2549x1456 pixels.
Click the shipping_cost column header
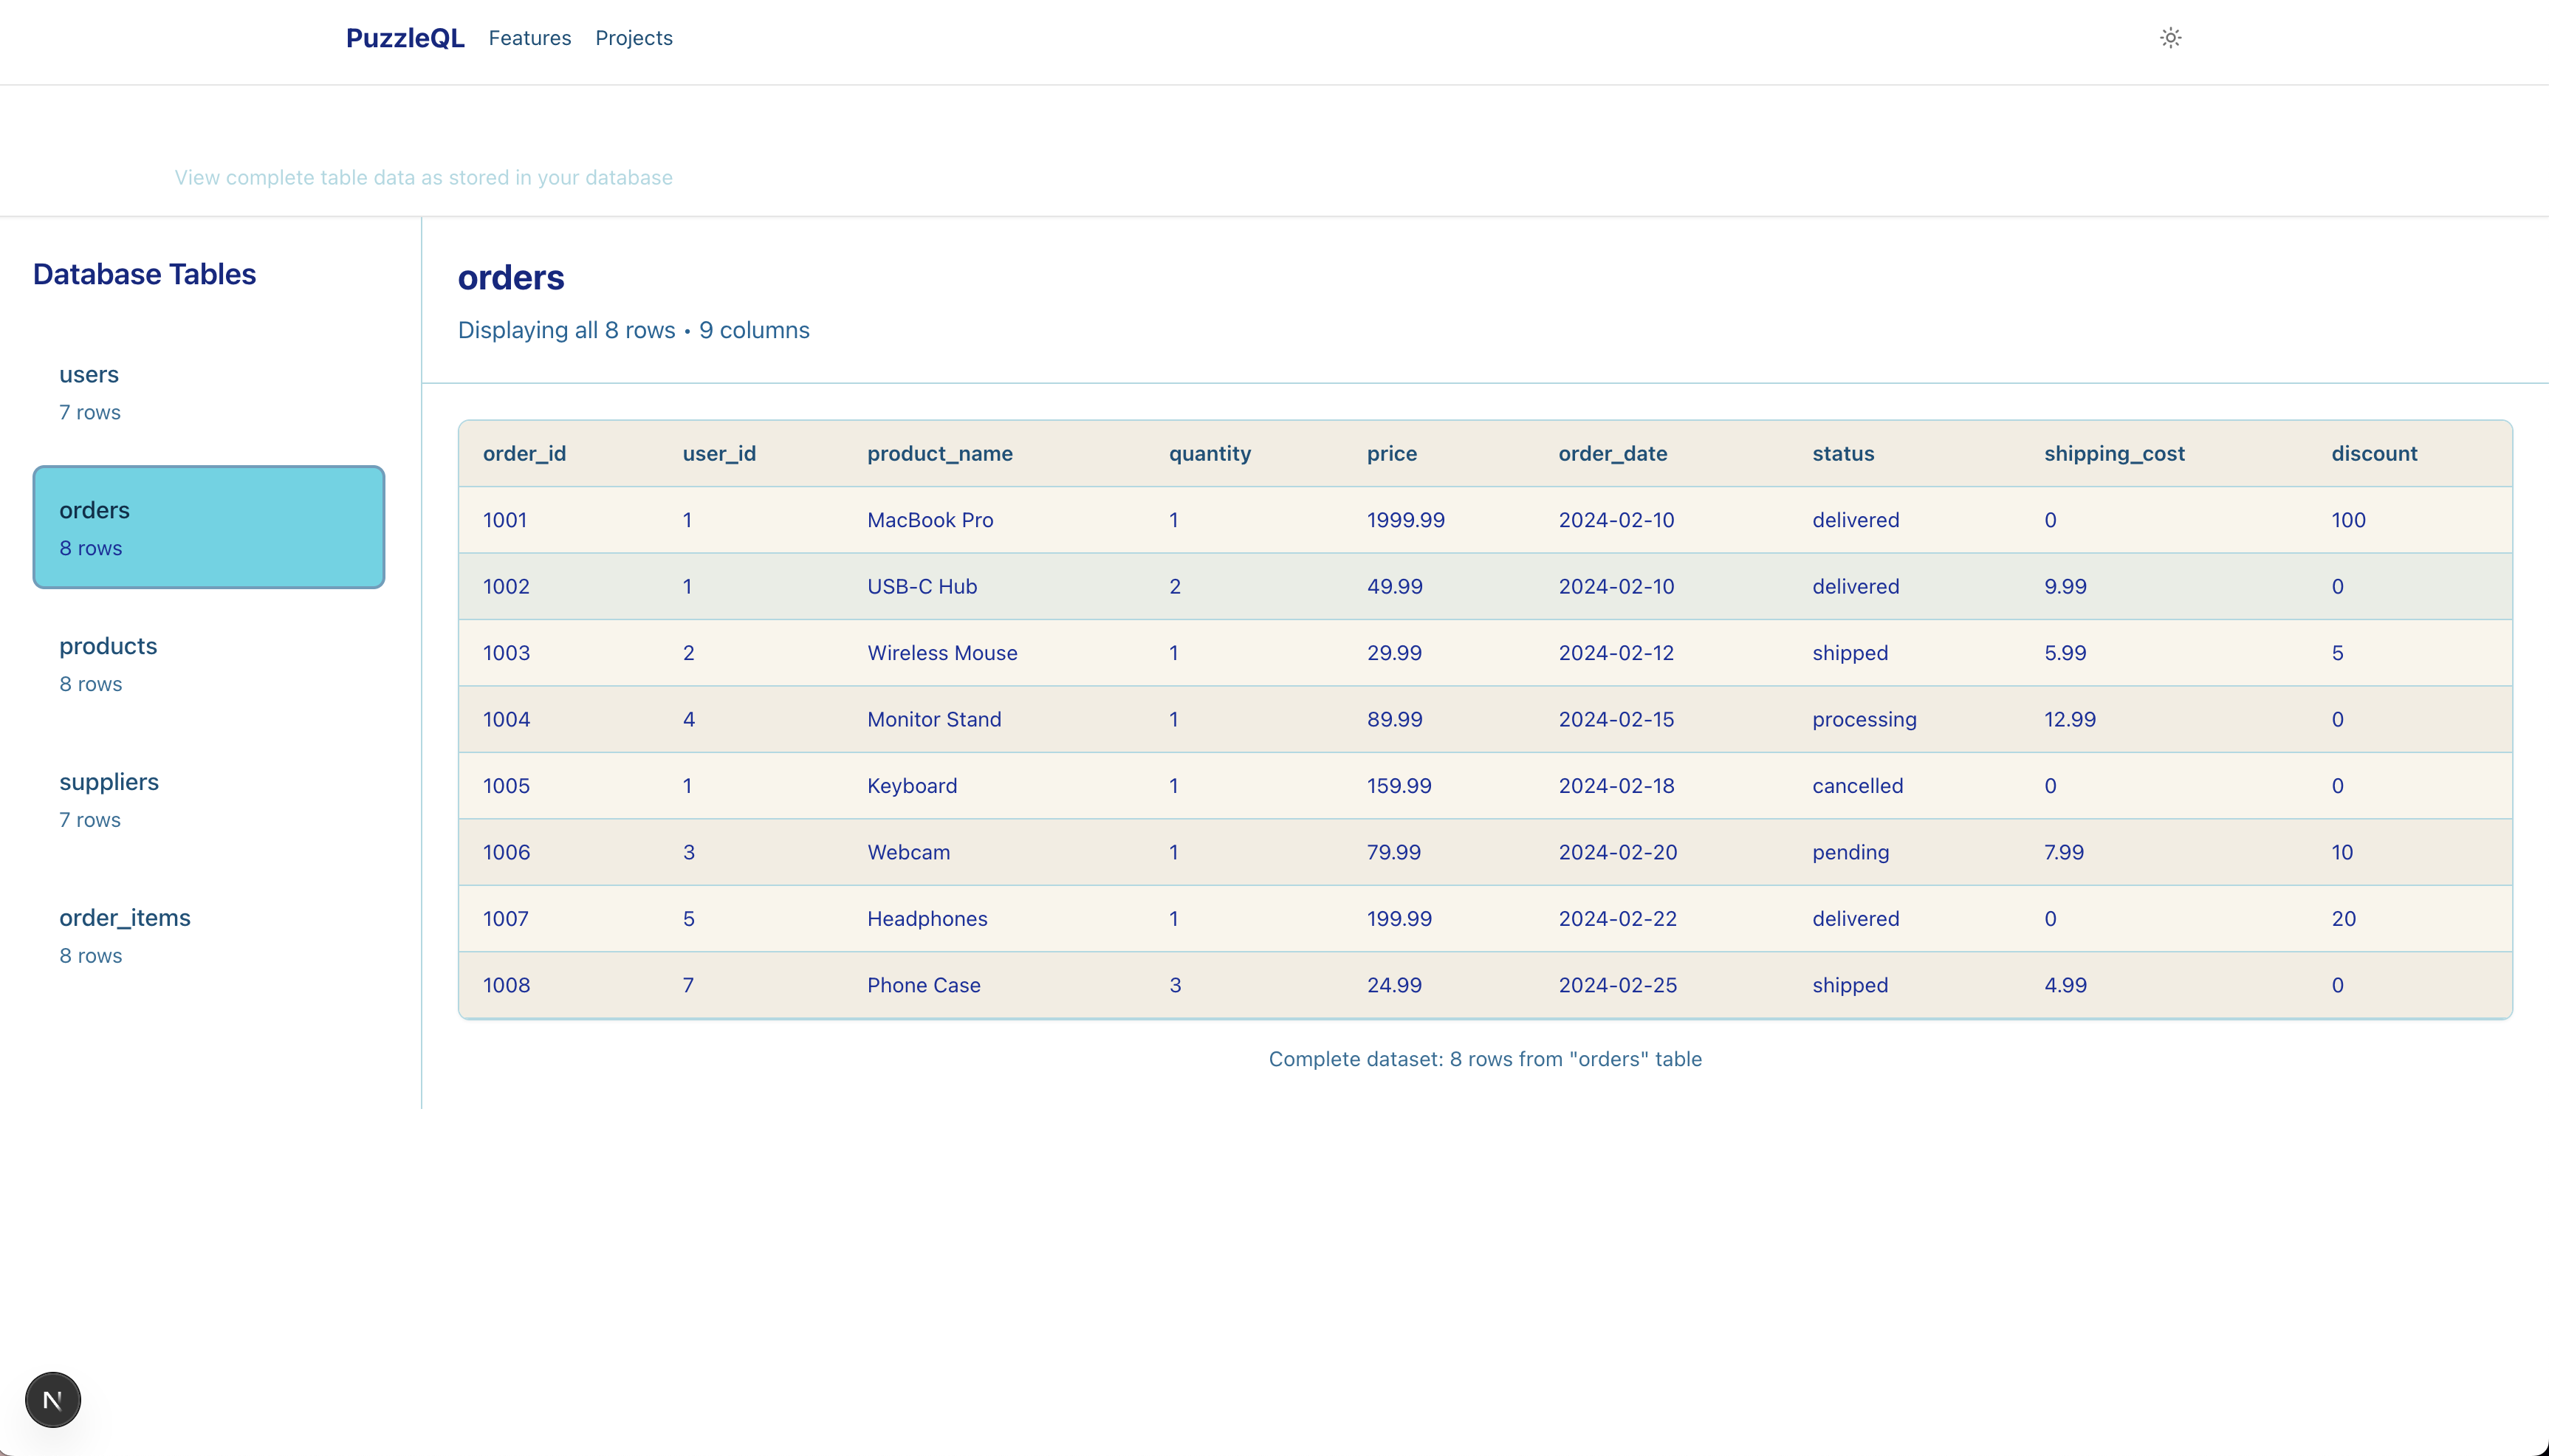[x=2113, y=453]
